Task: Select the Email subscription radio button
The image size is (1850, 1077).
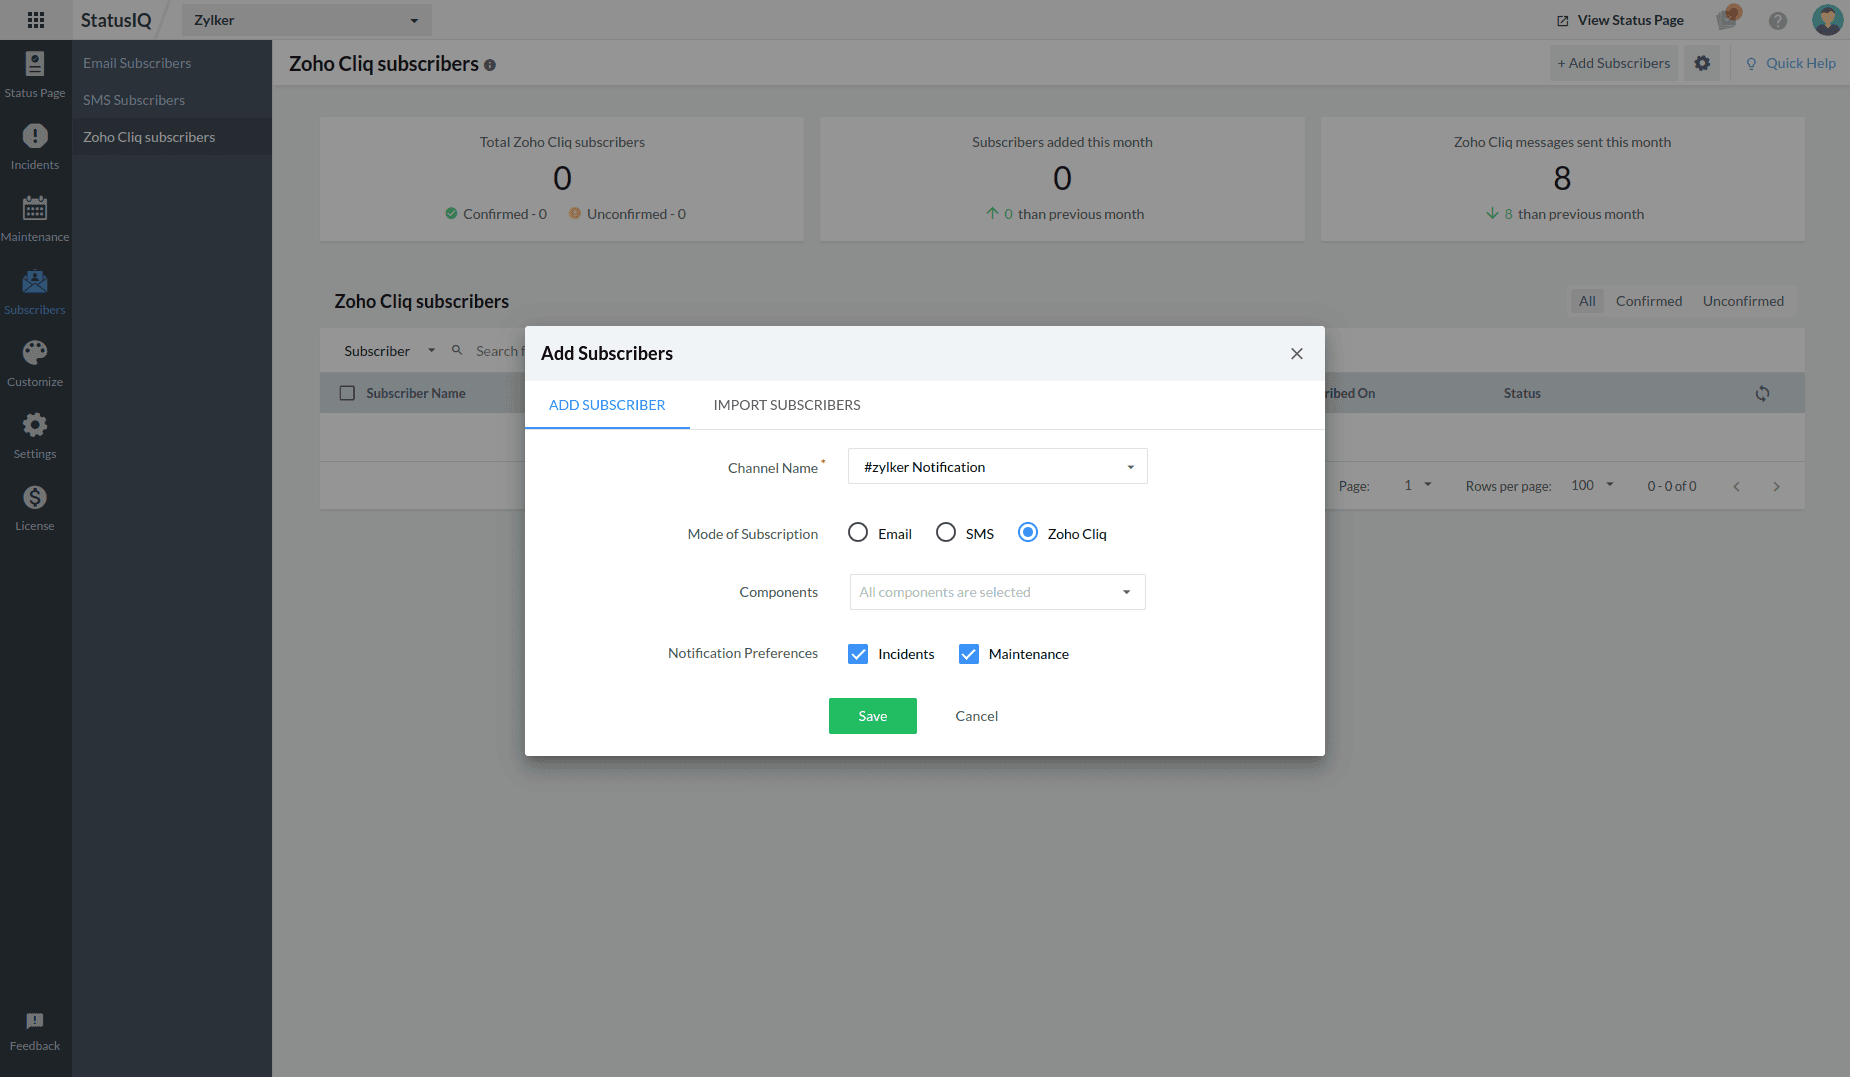Action: tap(858, 533)
